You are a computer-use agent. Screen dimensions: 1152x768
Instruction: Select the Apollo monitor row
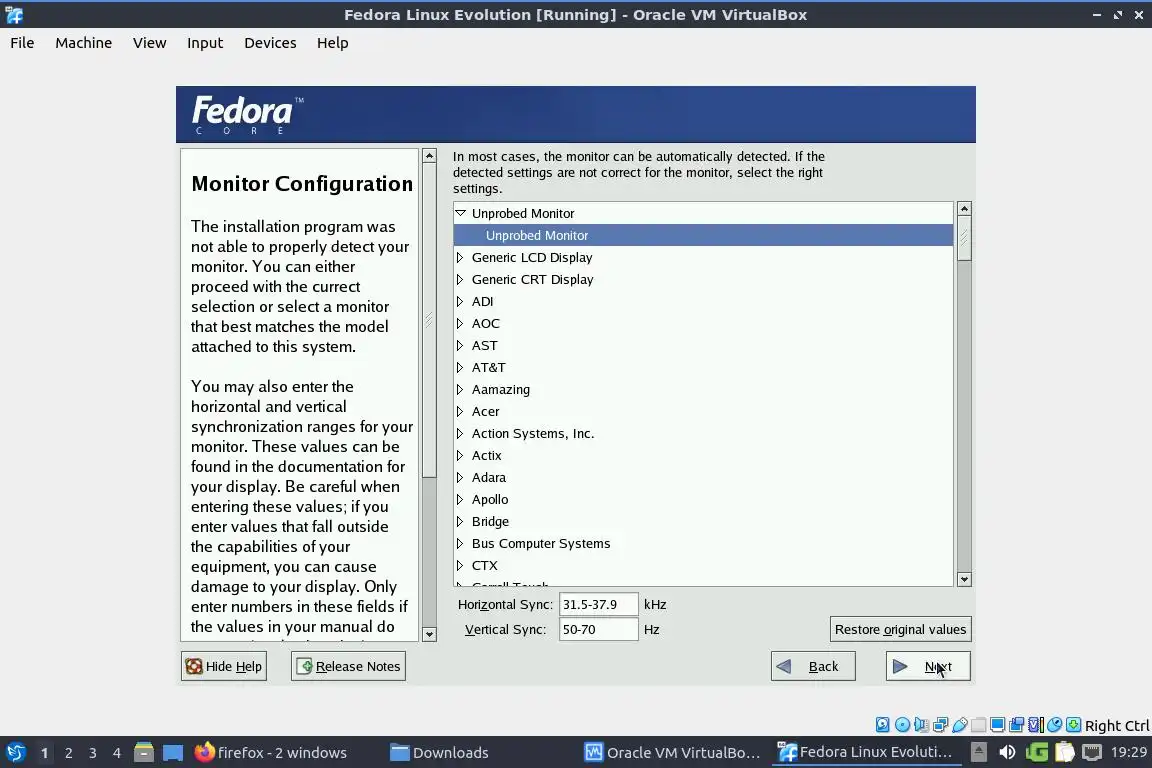[703, 500]
